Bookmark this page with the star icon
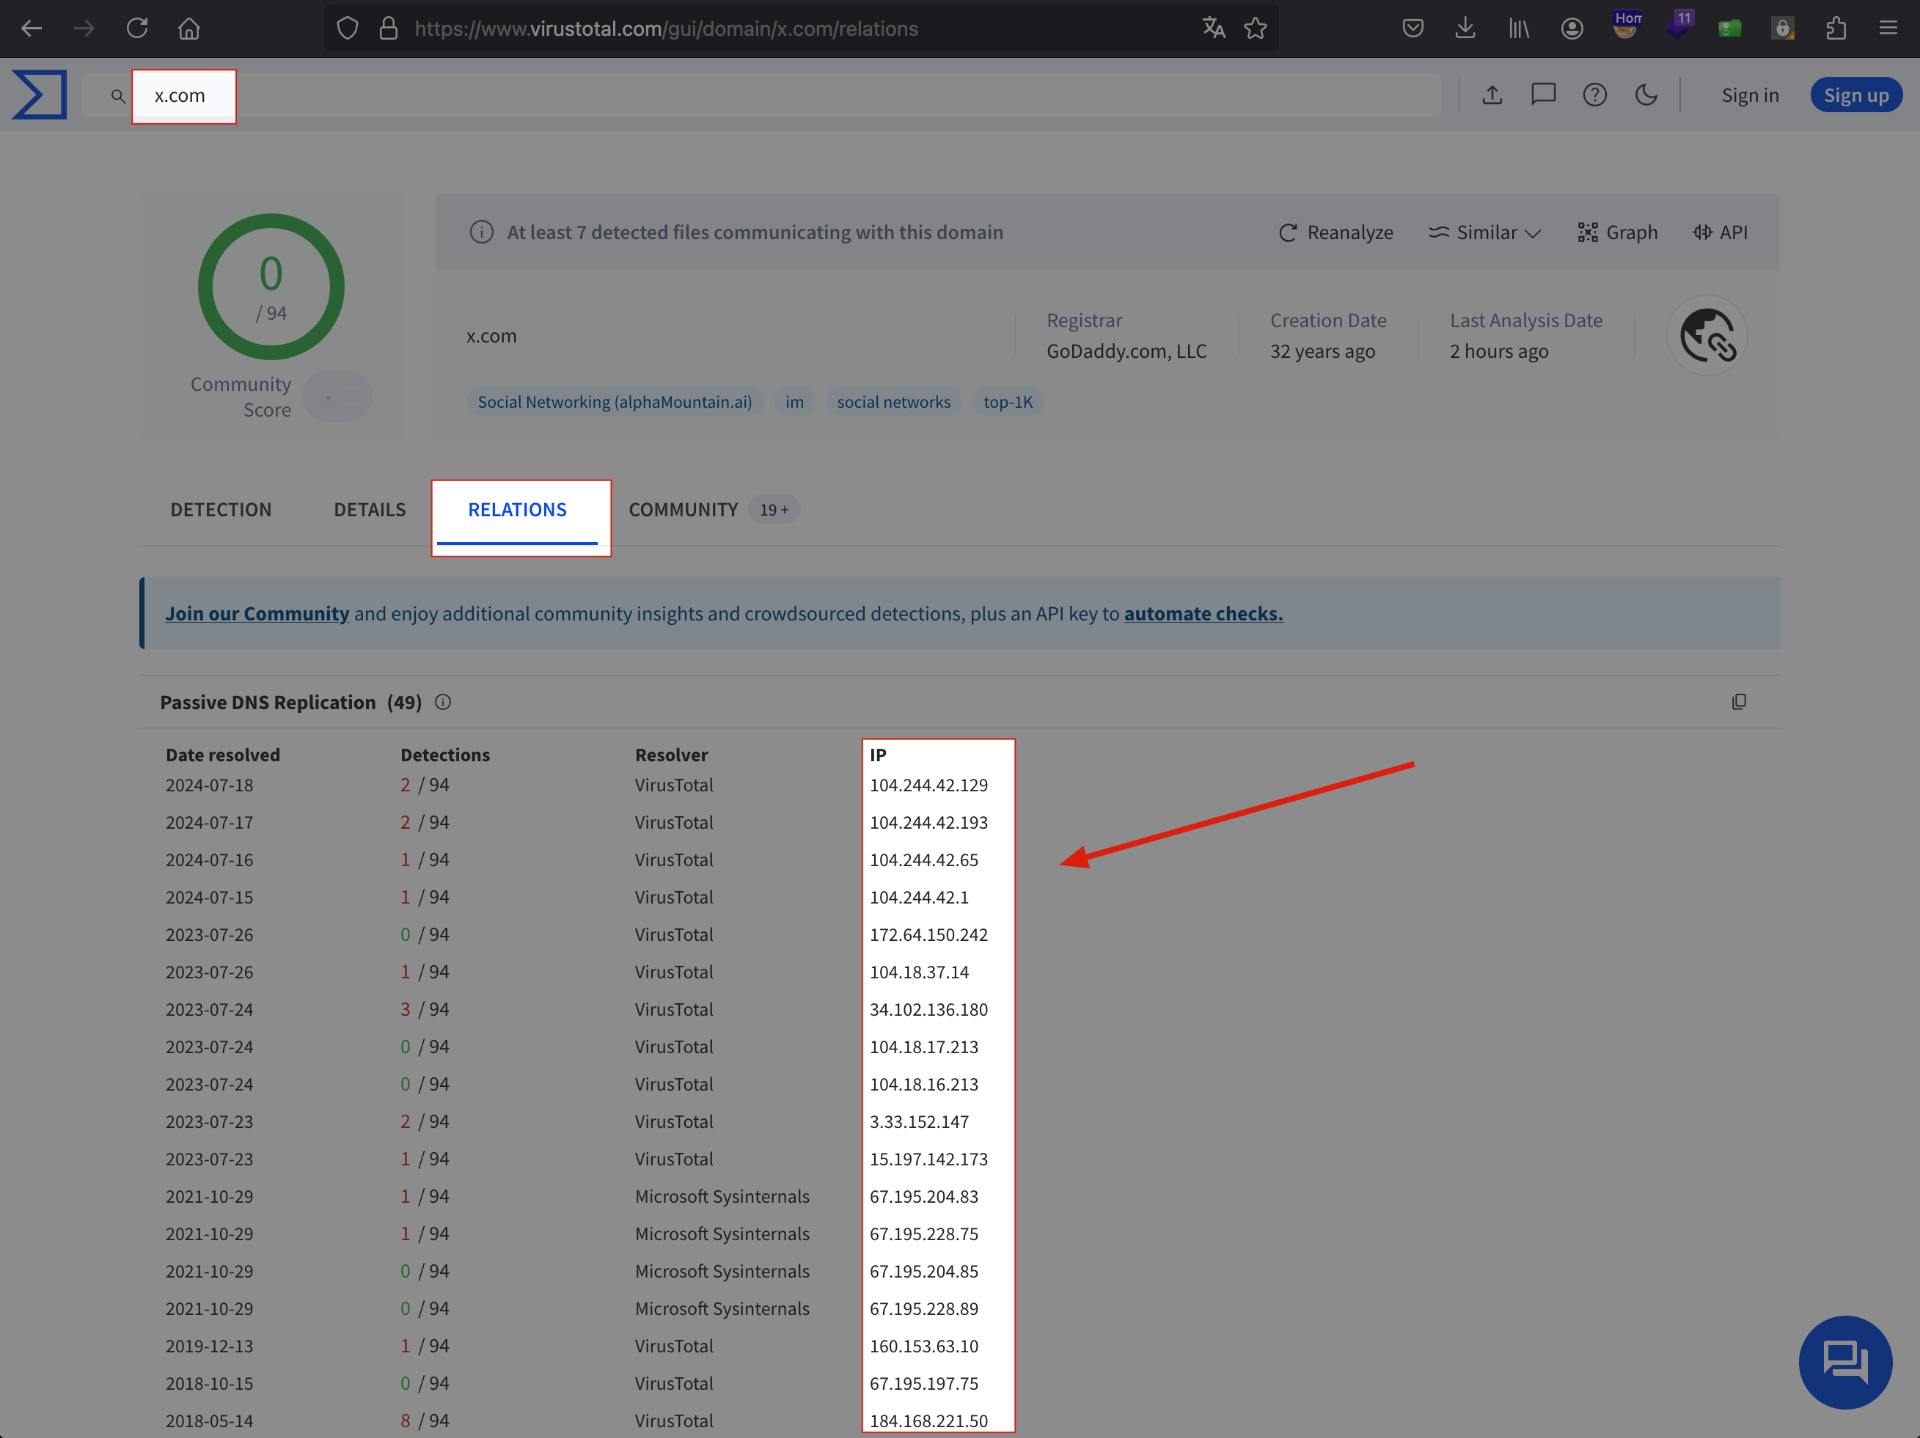Screen dimensions: 1920x1438 (1256, 28)
